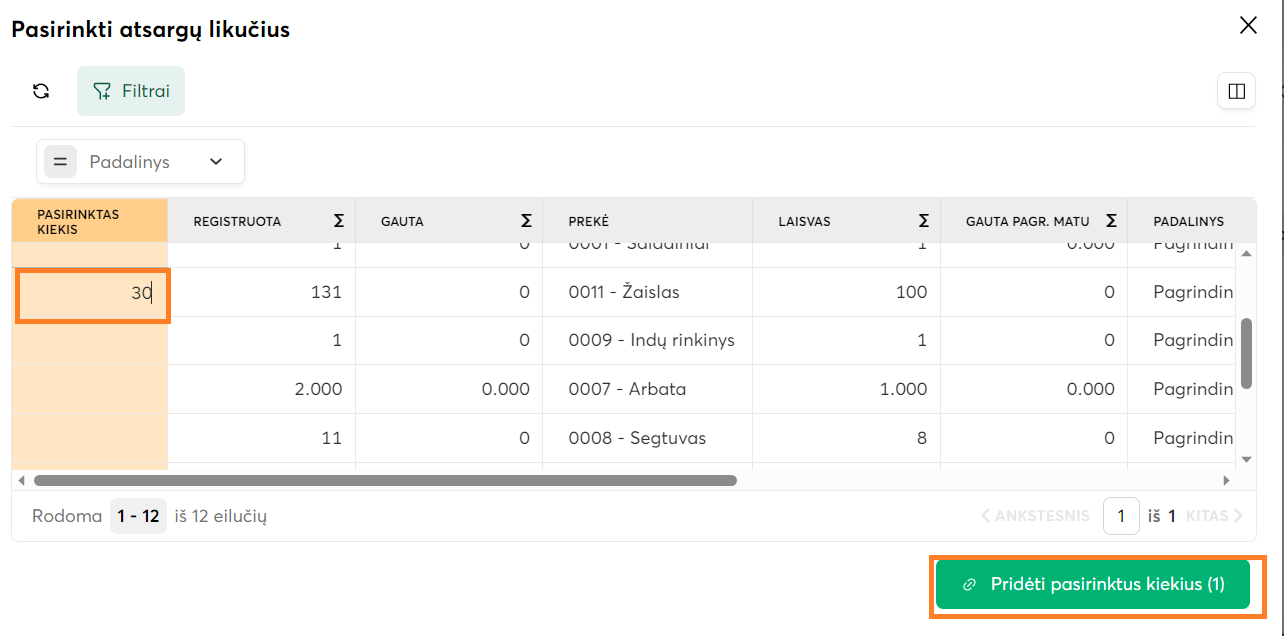The width and height of the screenshot is (1284, 636).
Task: Go to previous page with Ankstesnis
Action: coord(1035,516)
